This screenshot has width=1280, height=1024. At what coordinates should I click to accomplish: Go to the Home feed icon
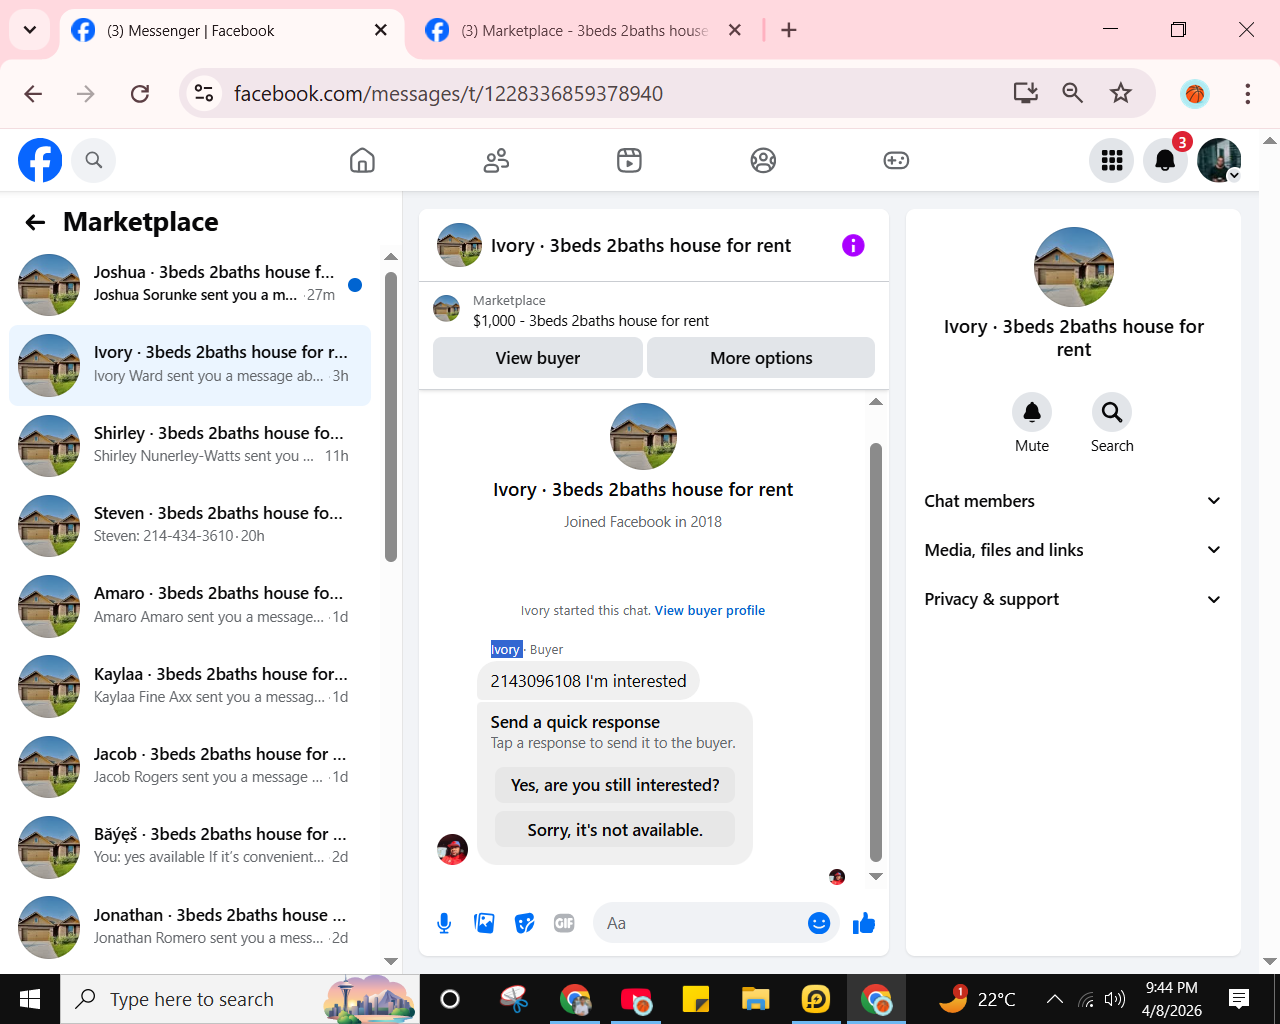(x=362, y=160)
